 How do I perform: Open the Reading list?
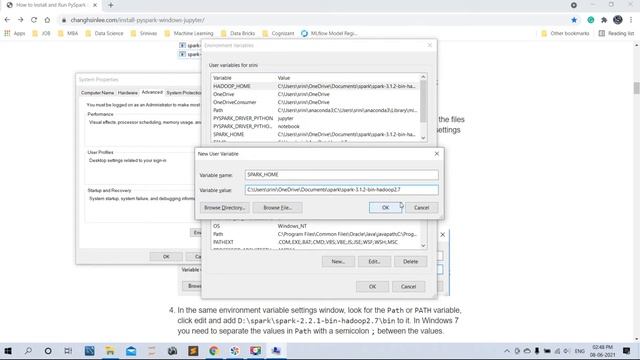point(616,33)
